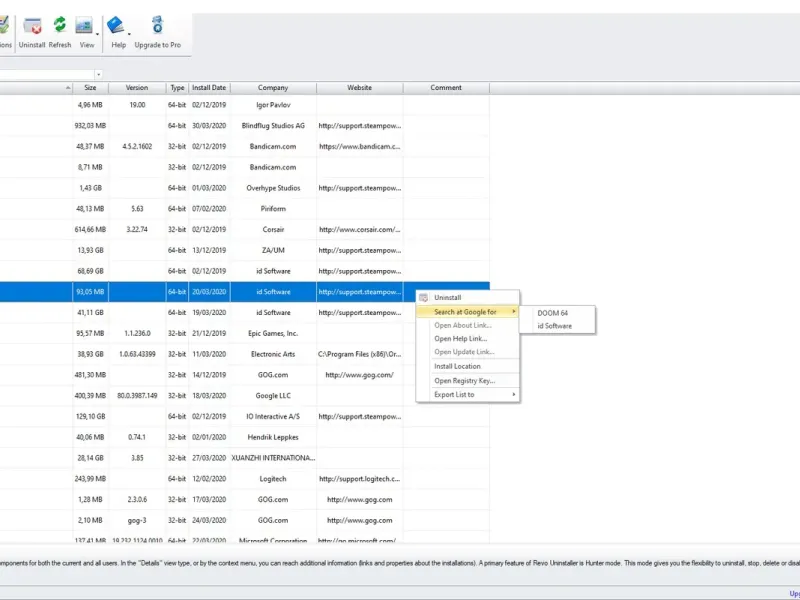800x600 pixels.
Task: Click Open About Link menu entry
Action: pos(468,326)
